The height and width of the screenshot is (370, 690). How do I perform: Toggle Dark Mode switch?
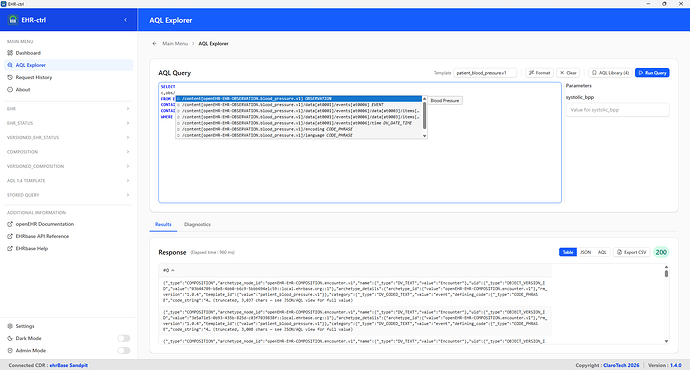click(x=124, y=338)
